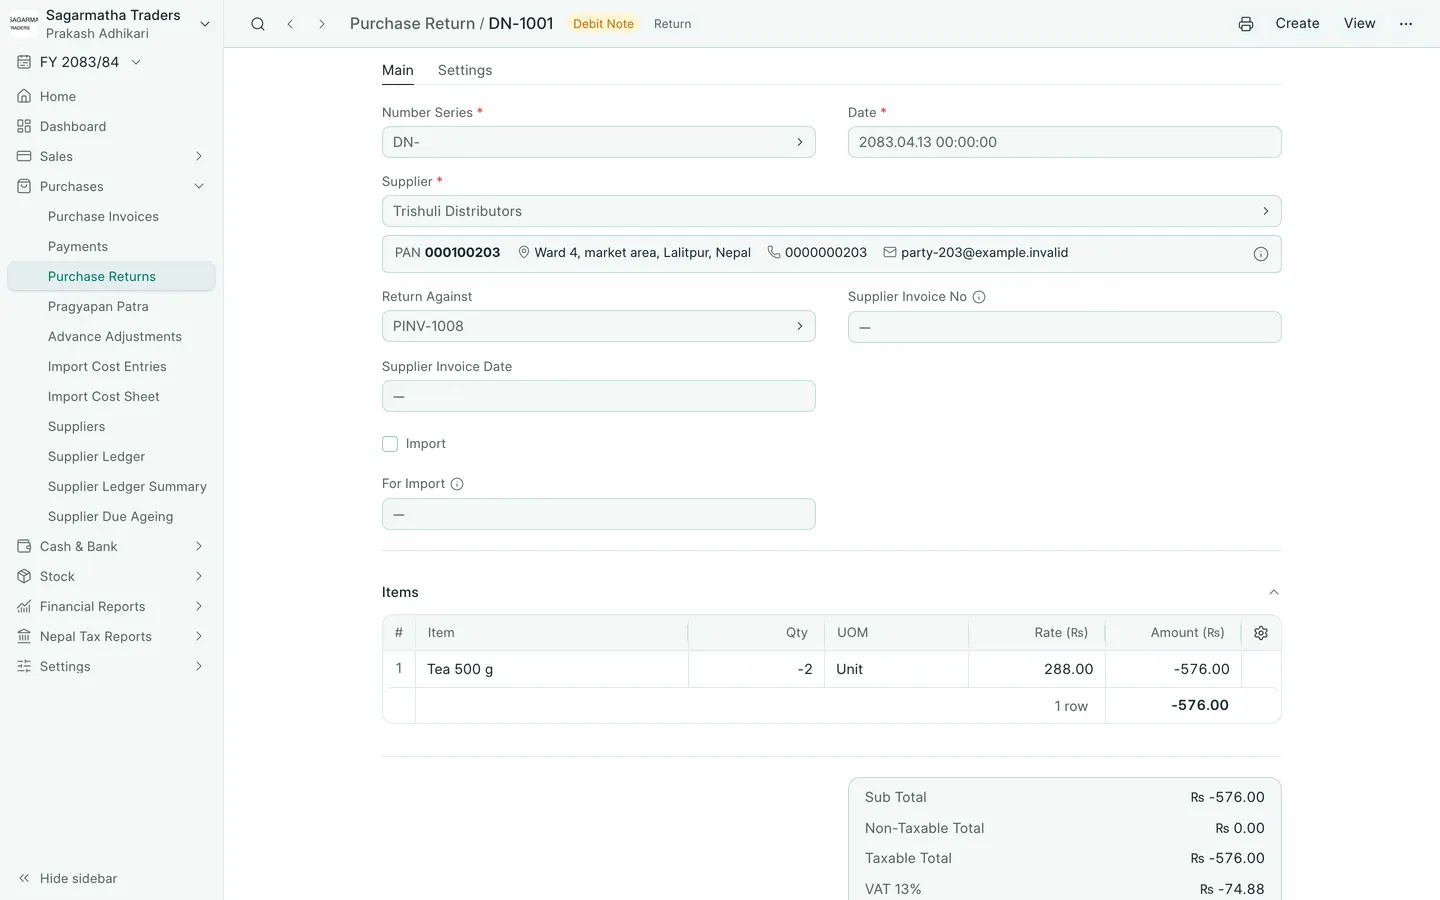1440x900 pixels.
Task: Open Return Against PINV-1008 link field
Action: 598,326
